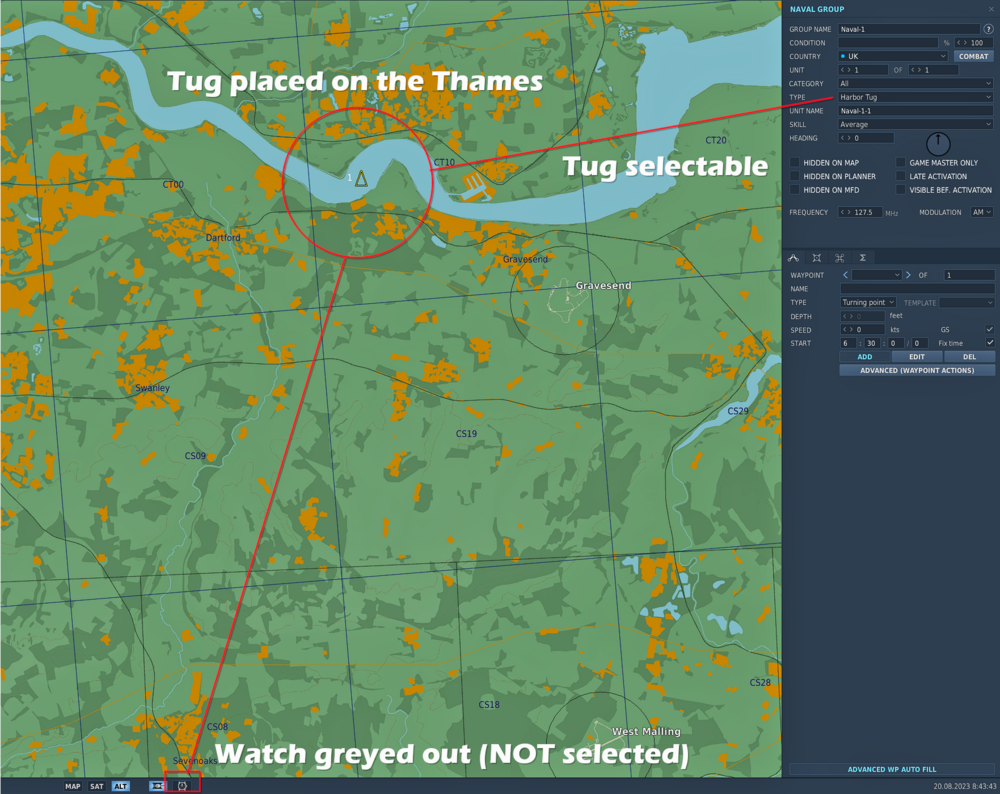The width and height of the screenshot is (1000, 794).
Task: Click the help question mark on Naval Group panel
Action: (989, 29)
